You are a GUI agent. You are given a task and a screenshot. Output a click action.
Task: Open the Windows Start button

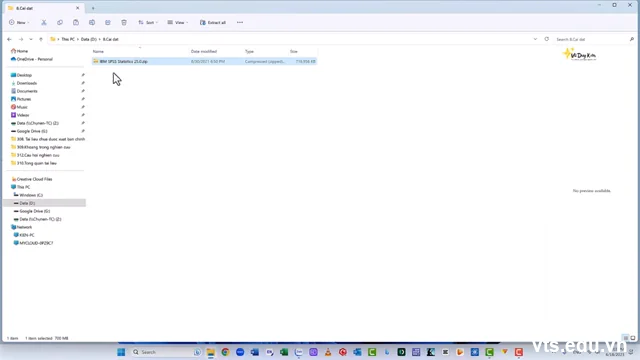(x=121, y=352)
